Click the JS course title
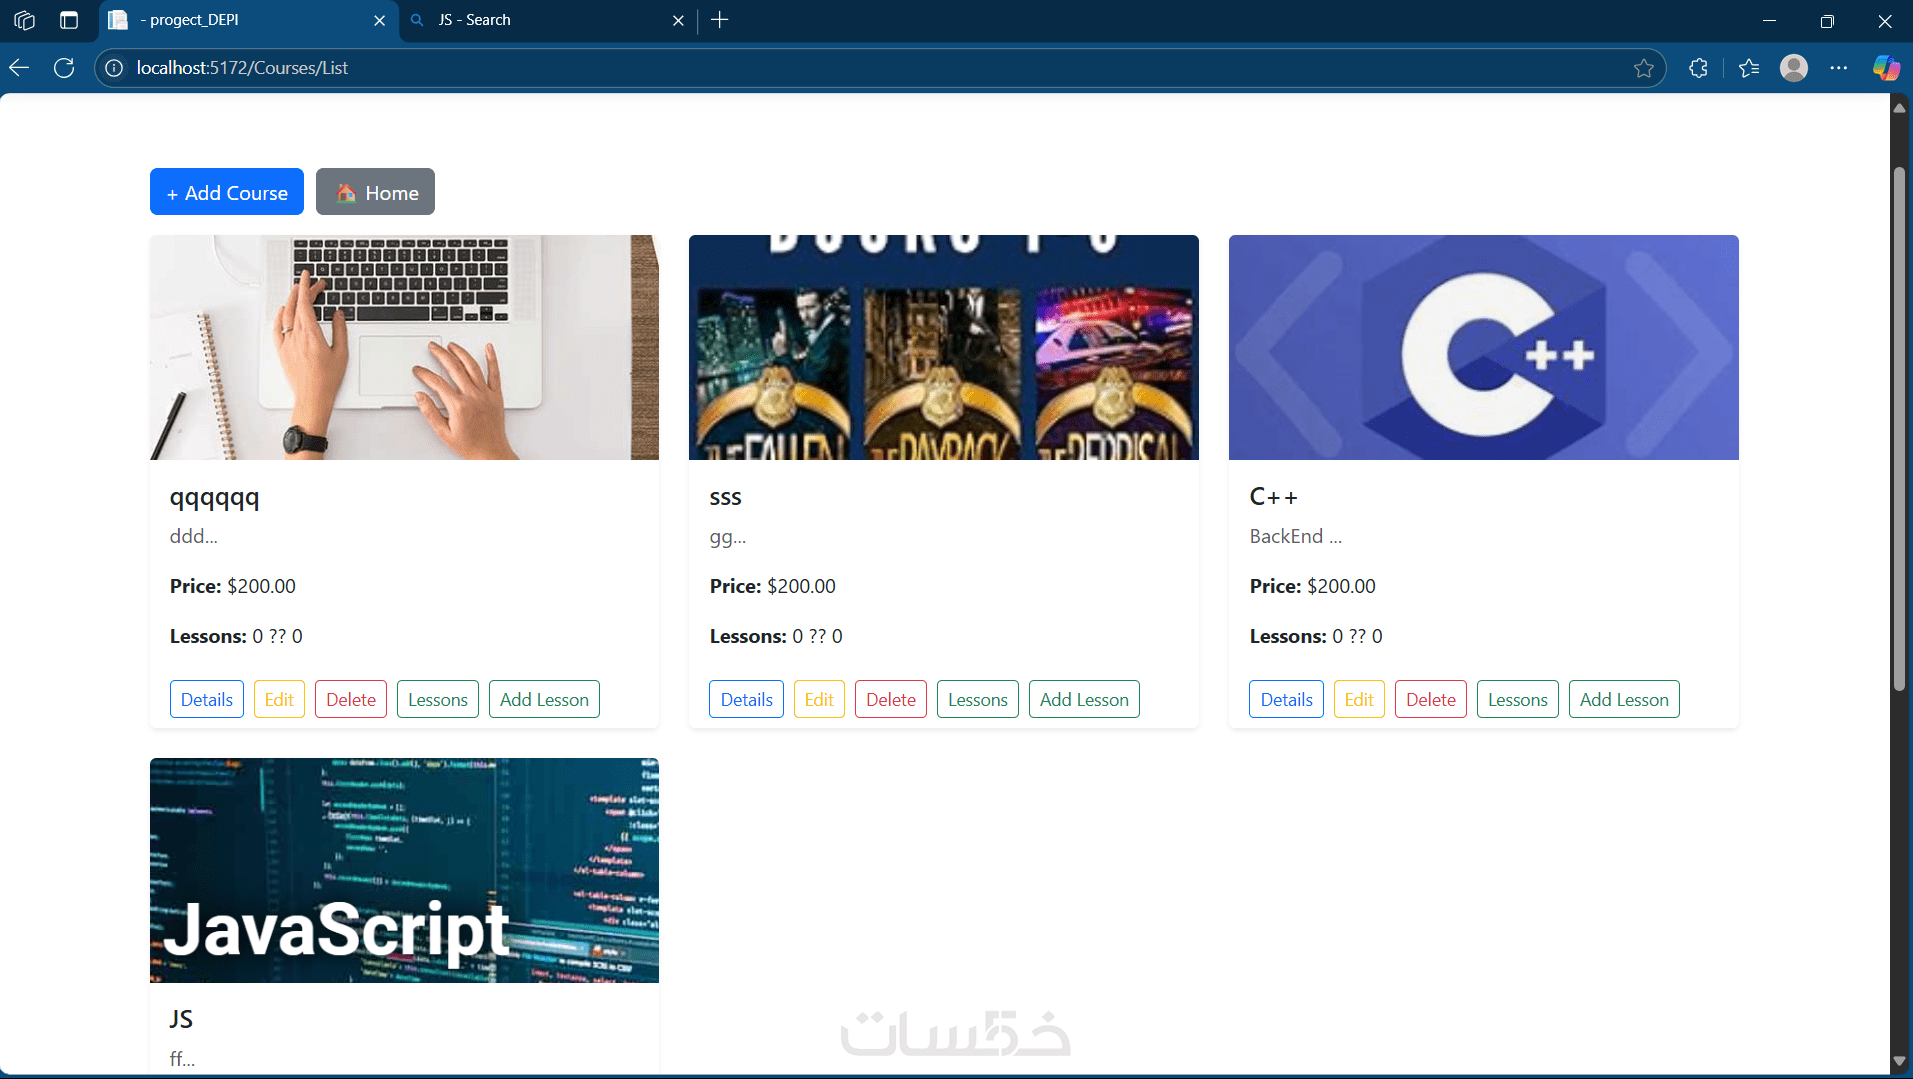 tap(181, 1019)
